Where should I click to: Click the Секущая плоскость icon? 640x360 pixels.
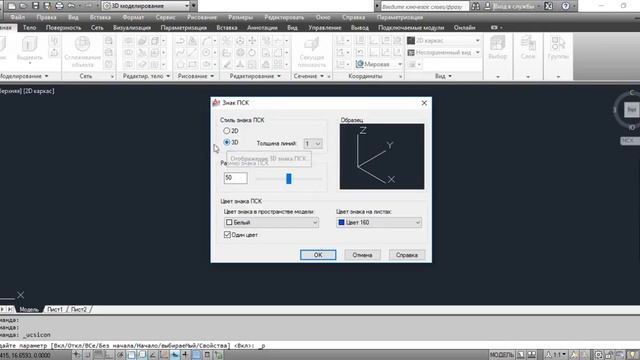(x=311, y=44)
